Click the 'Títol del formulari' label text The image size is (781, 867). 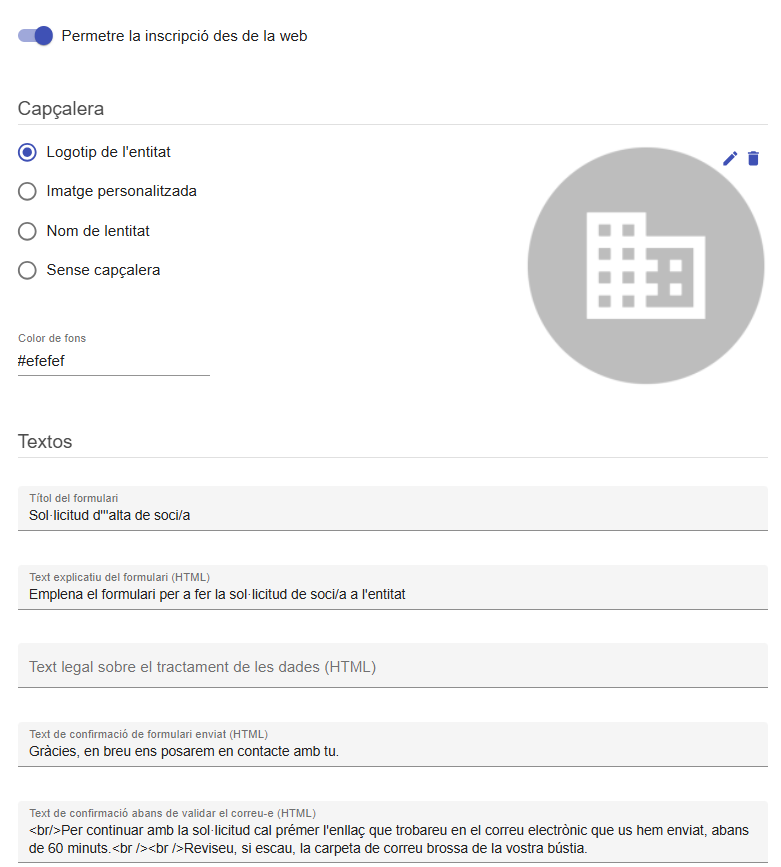coord(74,498)
